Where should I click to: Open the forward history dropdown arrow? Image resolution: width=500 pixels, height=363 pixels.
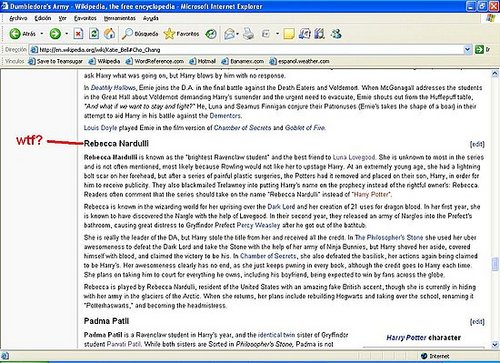tap(67, 34)
